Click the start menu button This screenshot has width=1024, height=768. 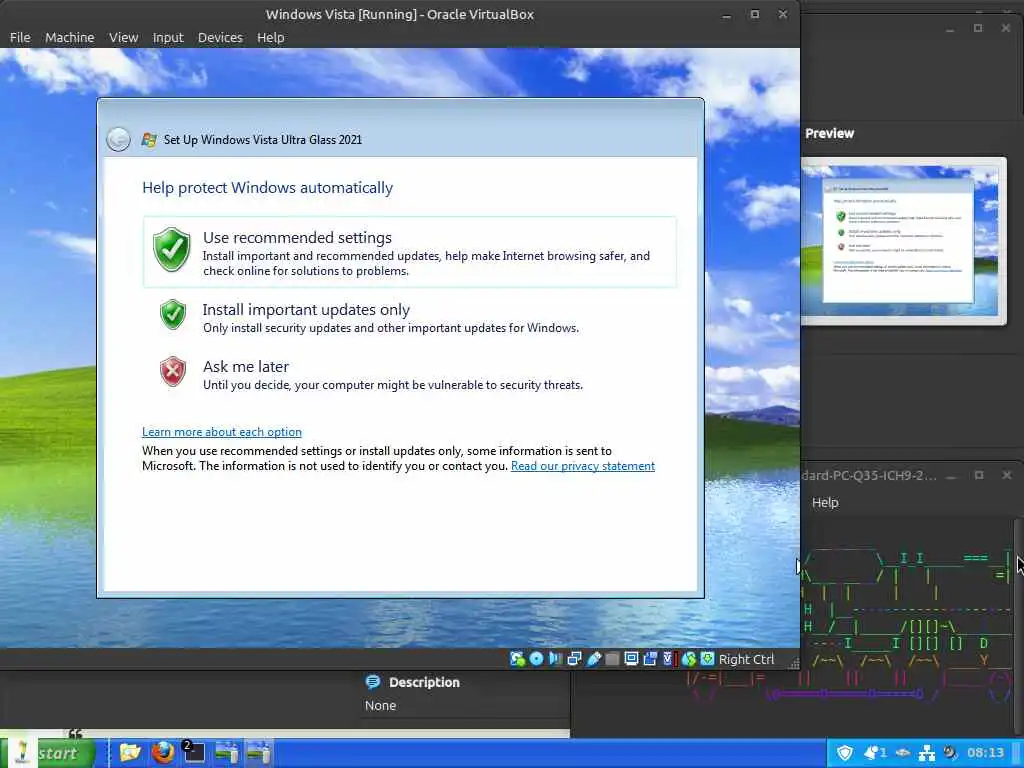click(48, 753)
